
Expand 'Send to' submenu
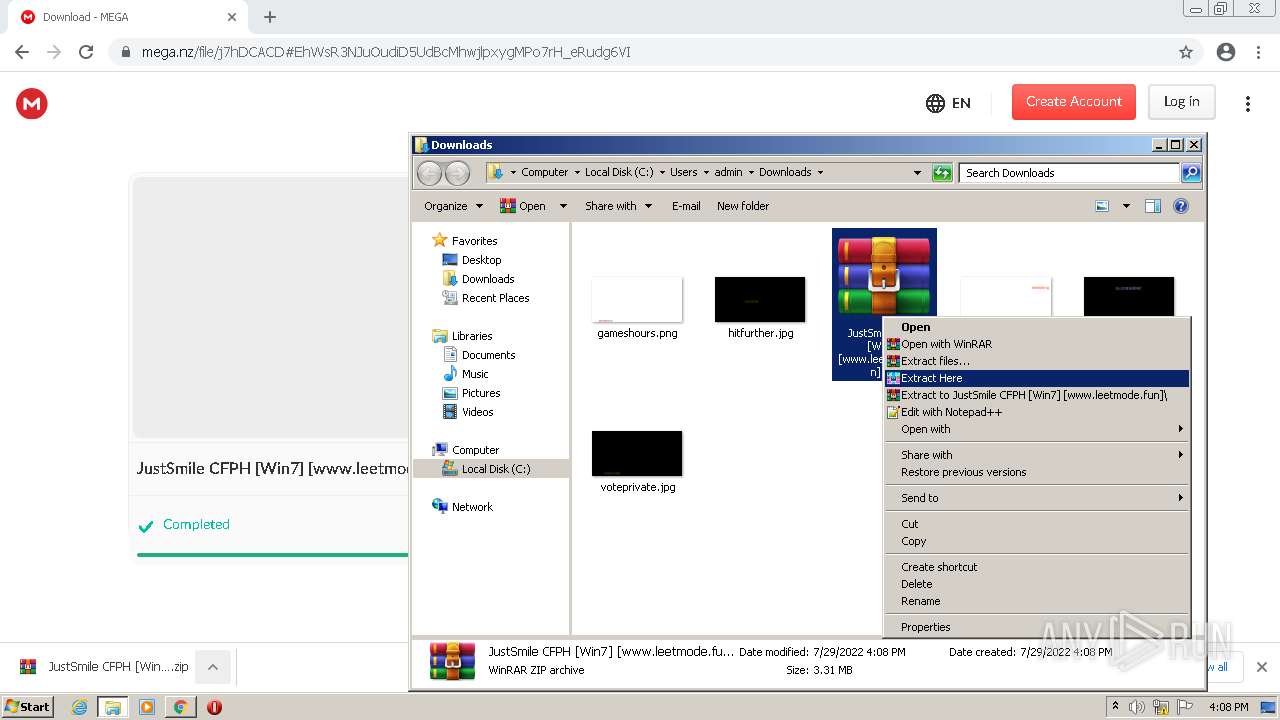(x=1036, y=498)
